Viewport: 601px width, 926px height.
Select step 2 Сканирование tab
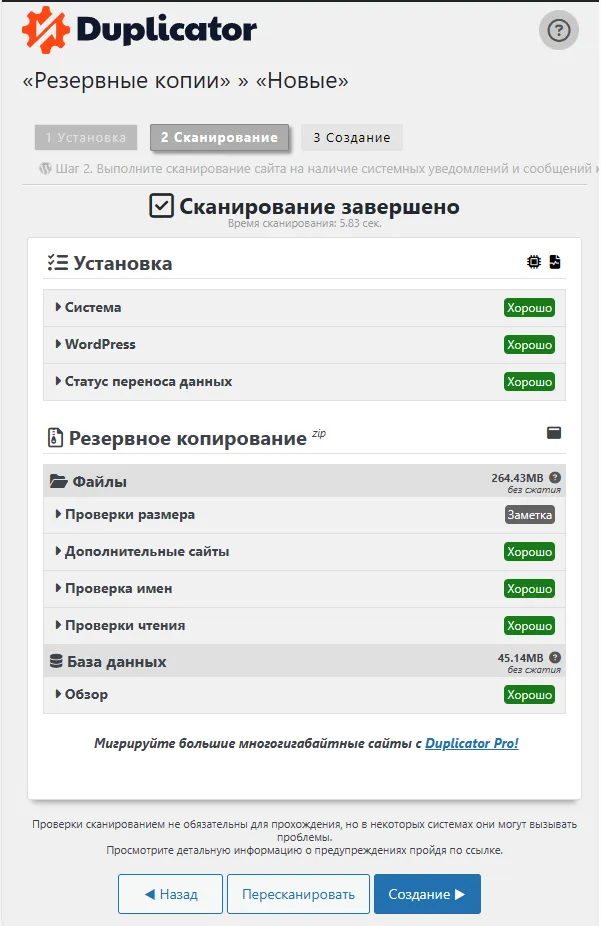219,137
